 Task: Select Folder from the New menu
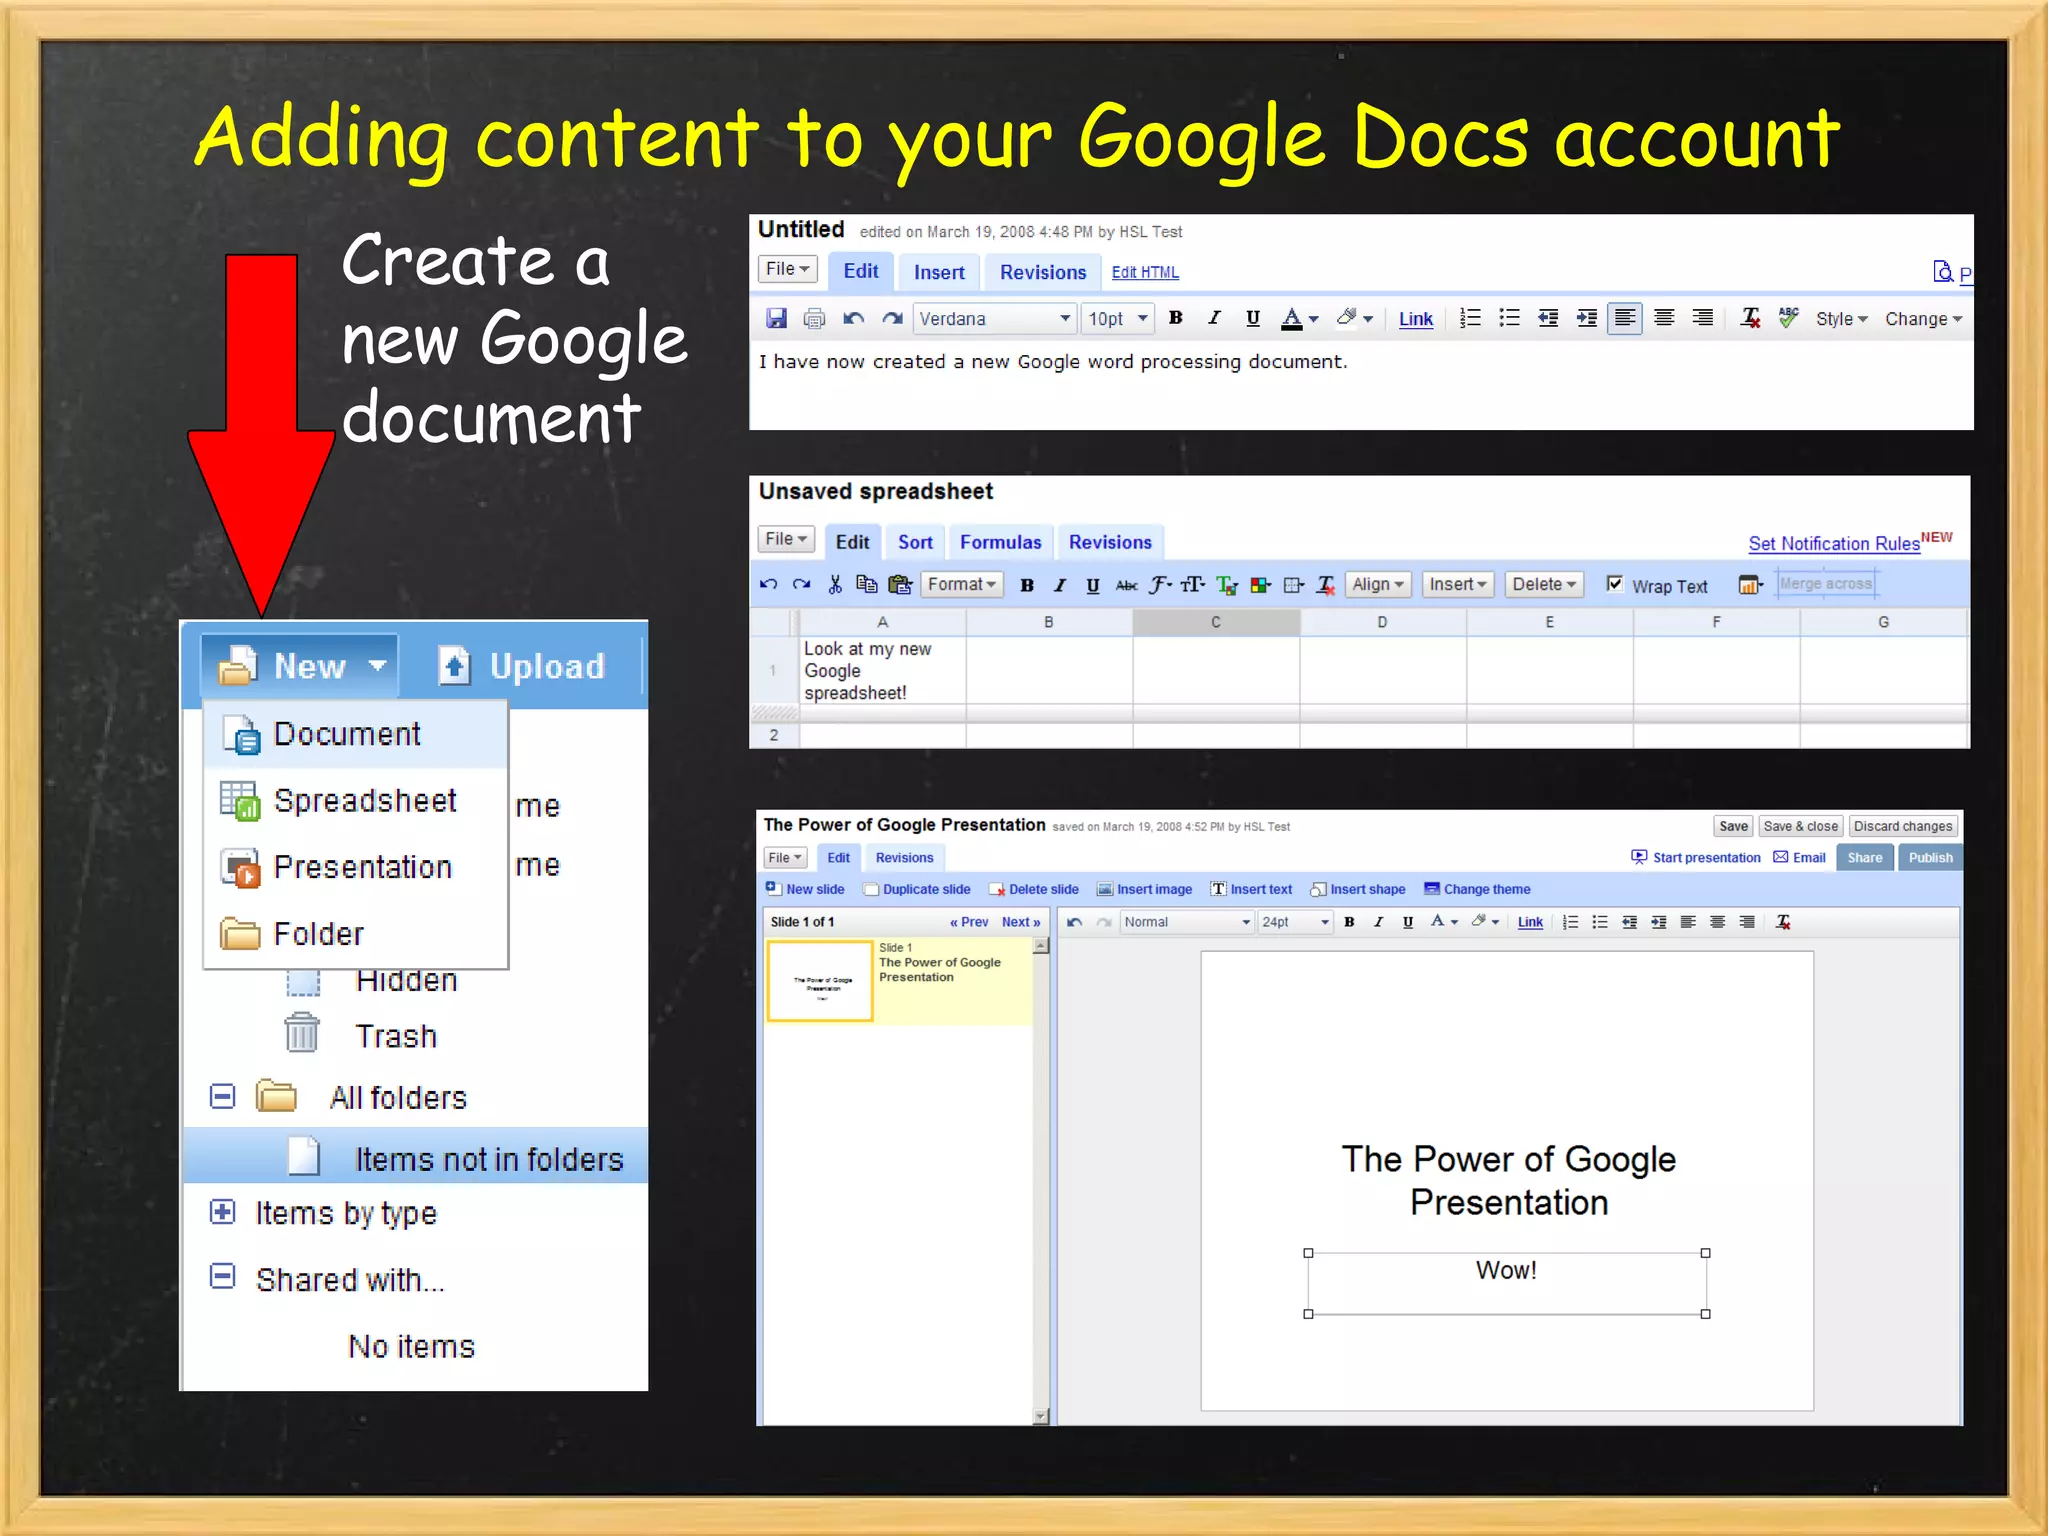[356, 933]
